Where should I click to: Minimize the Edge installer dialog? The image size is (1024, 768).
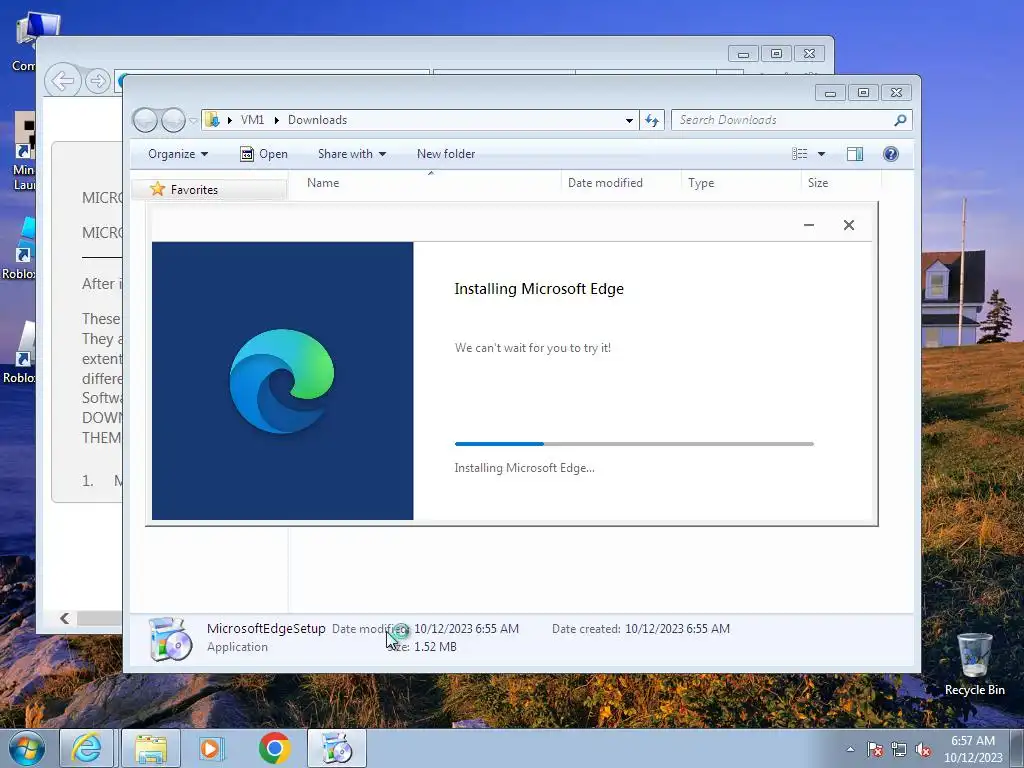808,225
